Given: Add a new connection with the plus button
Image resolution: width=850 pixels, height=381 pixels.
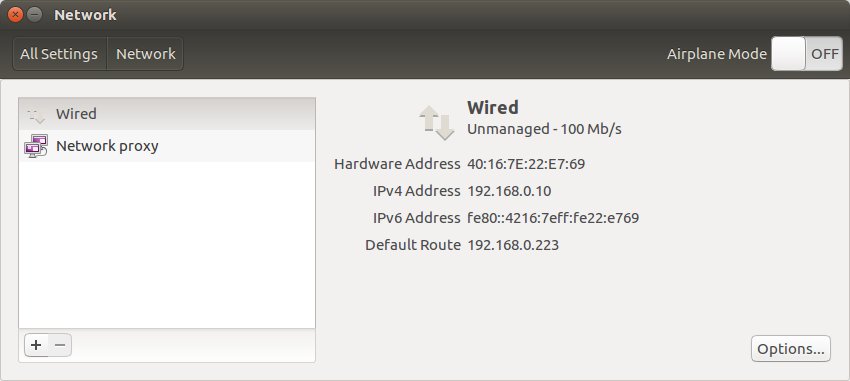Looking at the screenshot, I should 36,345.
